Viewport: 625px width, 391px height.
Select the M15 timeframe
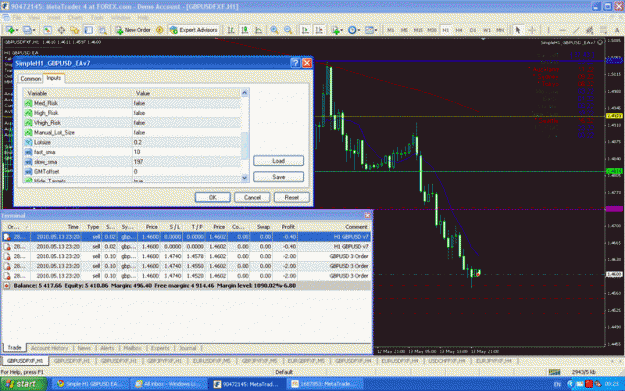(x=418, y=30)
